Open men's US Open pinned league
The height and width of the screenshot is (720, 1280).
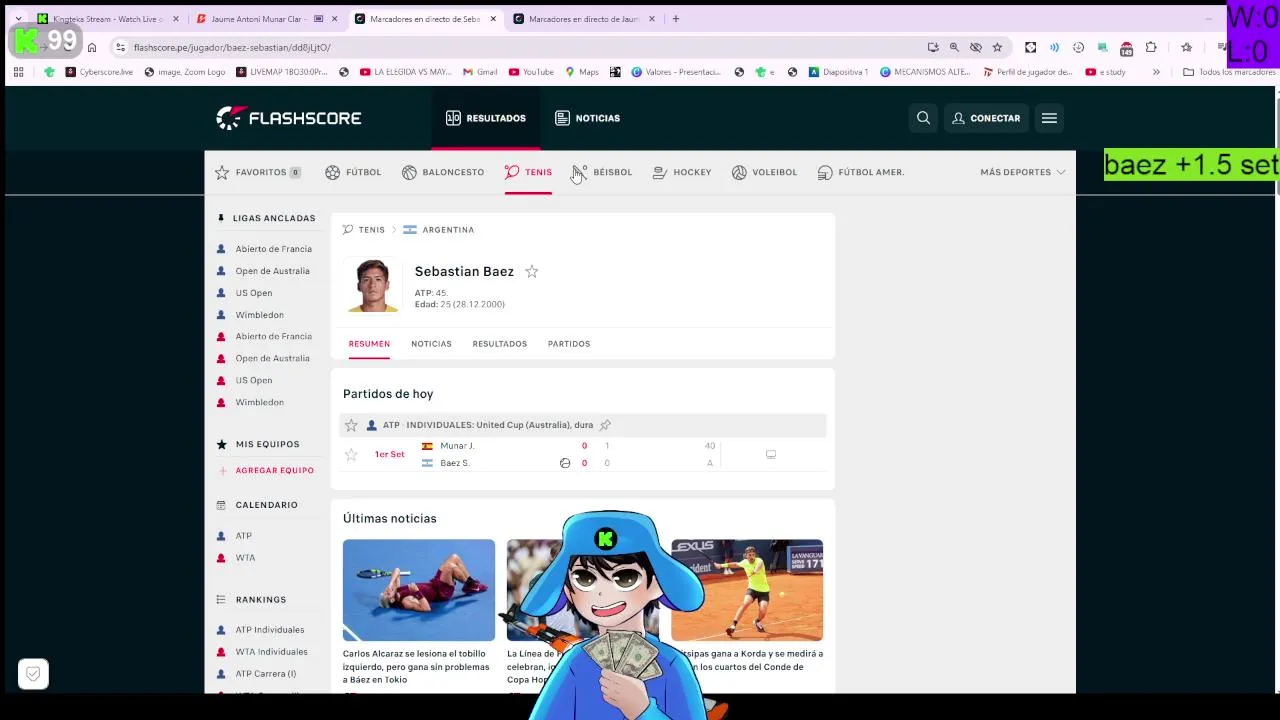253,293
